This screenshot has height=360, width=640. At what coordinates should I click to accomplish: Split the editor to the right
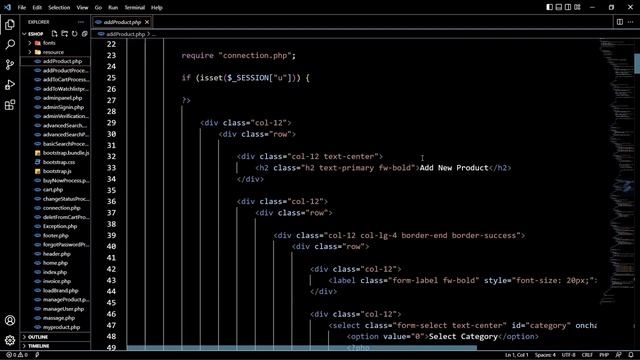click(x=620, y=22)
